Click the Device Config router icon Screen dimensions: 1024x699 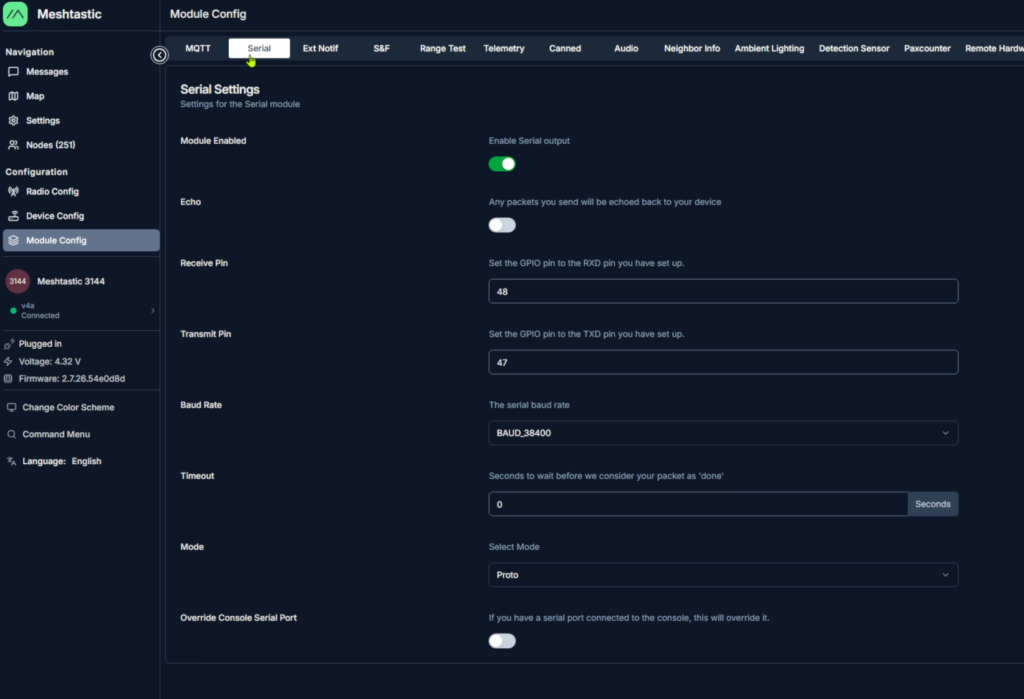(13, 216)
